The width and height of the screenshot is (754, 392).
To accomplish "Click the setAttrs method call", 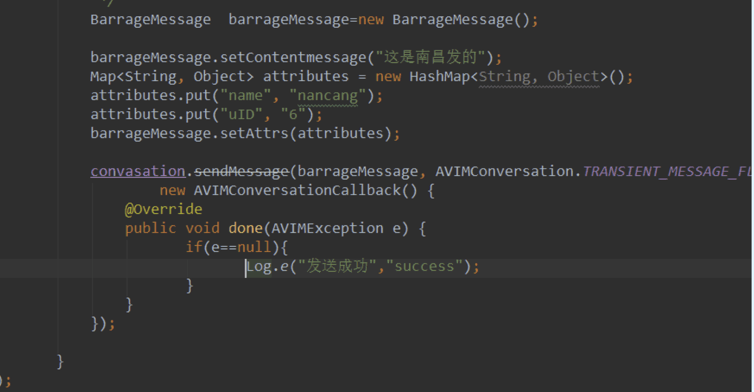I will pyautogui.click(x=254, y=133).
